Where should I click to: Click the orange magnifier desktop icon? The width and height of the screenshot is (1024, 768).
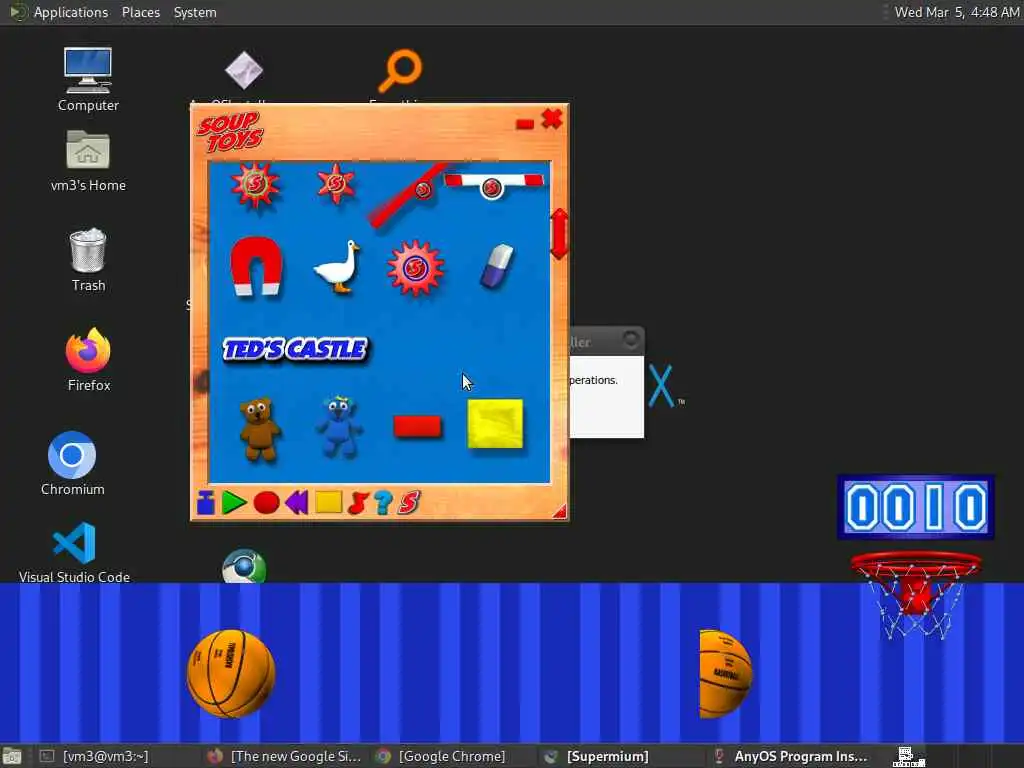tap(400, 71)
